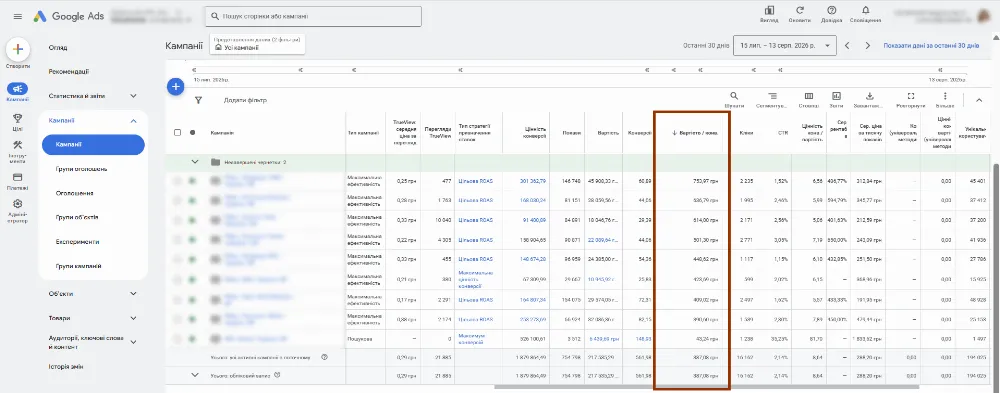Collapse the drafts folder row chevron
Image resolution: width=1000 pixels, height=393 pixels.
pyautogui.click(x=195, y=162)
